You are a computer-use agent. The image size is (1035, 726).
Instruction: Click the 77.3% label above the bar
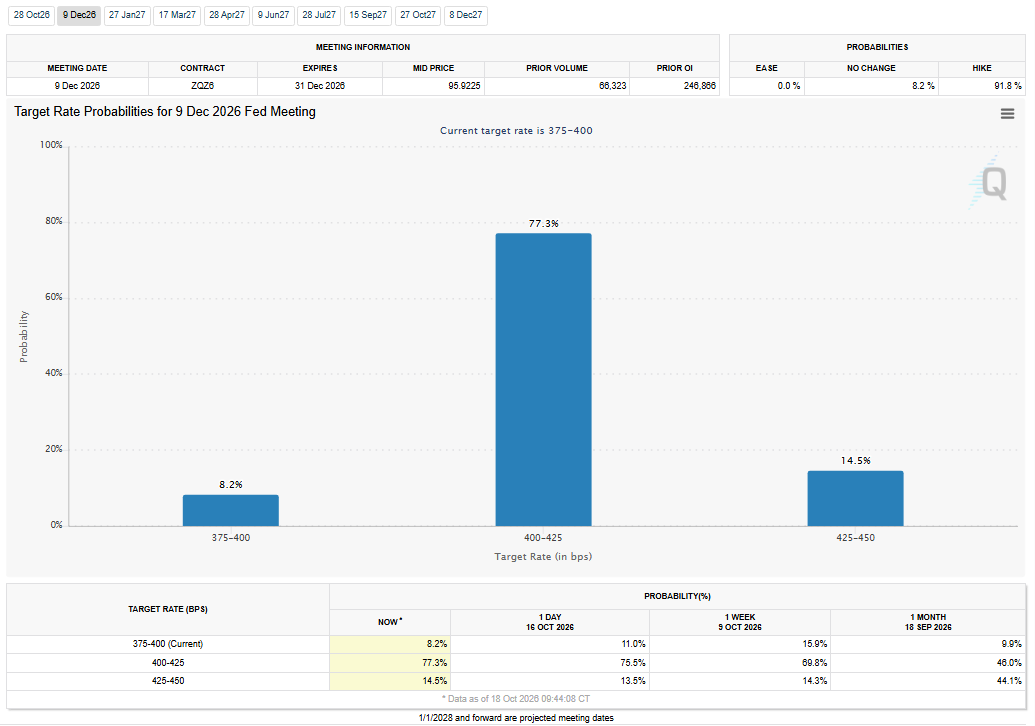pyautogui.click(x=543, y=224)
